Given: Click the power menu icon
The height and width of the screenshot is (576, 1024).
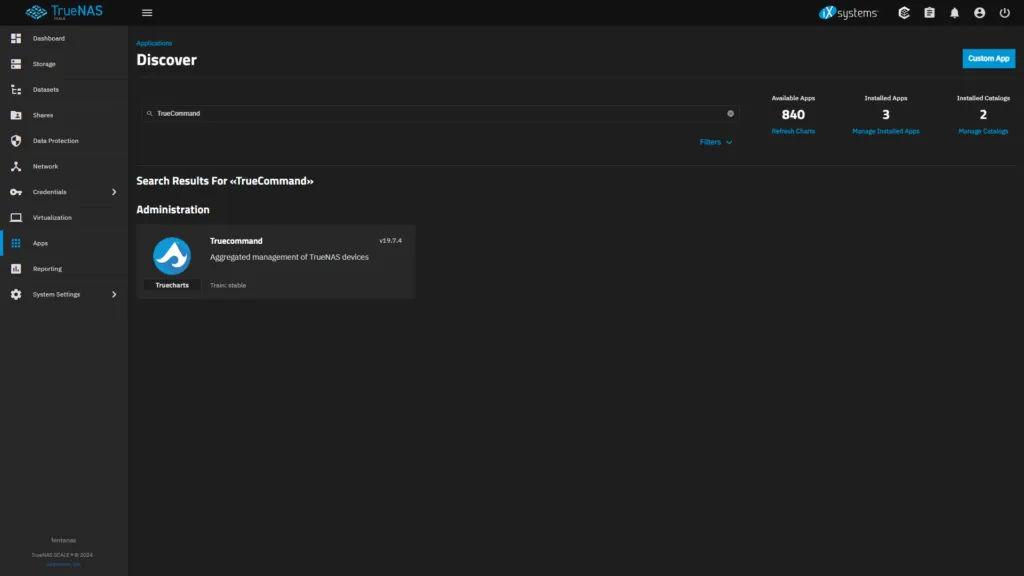Looking at the screenshot, I should (1006, 13).
